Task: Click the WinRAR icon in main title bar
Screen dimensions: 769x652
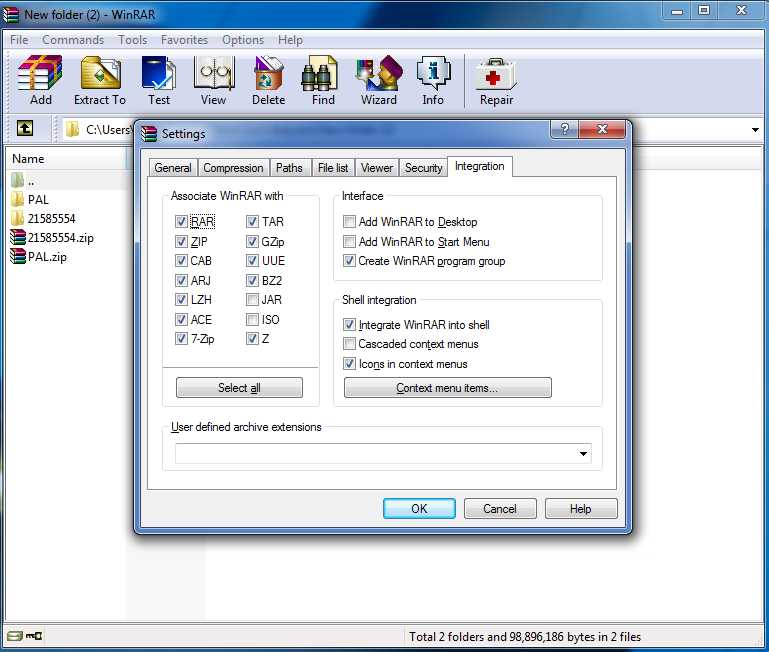Action: point(12,15)
